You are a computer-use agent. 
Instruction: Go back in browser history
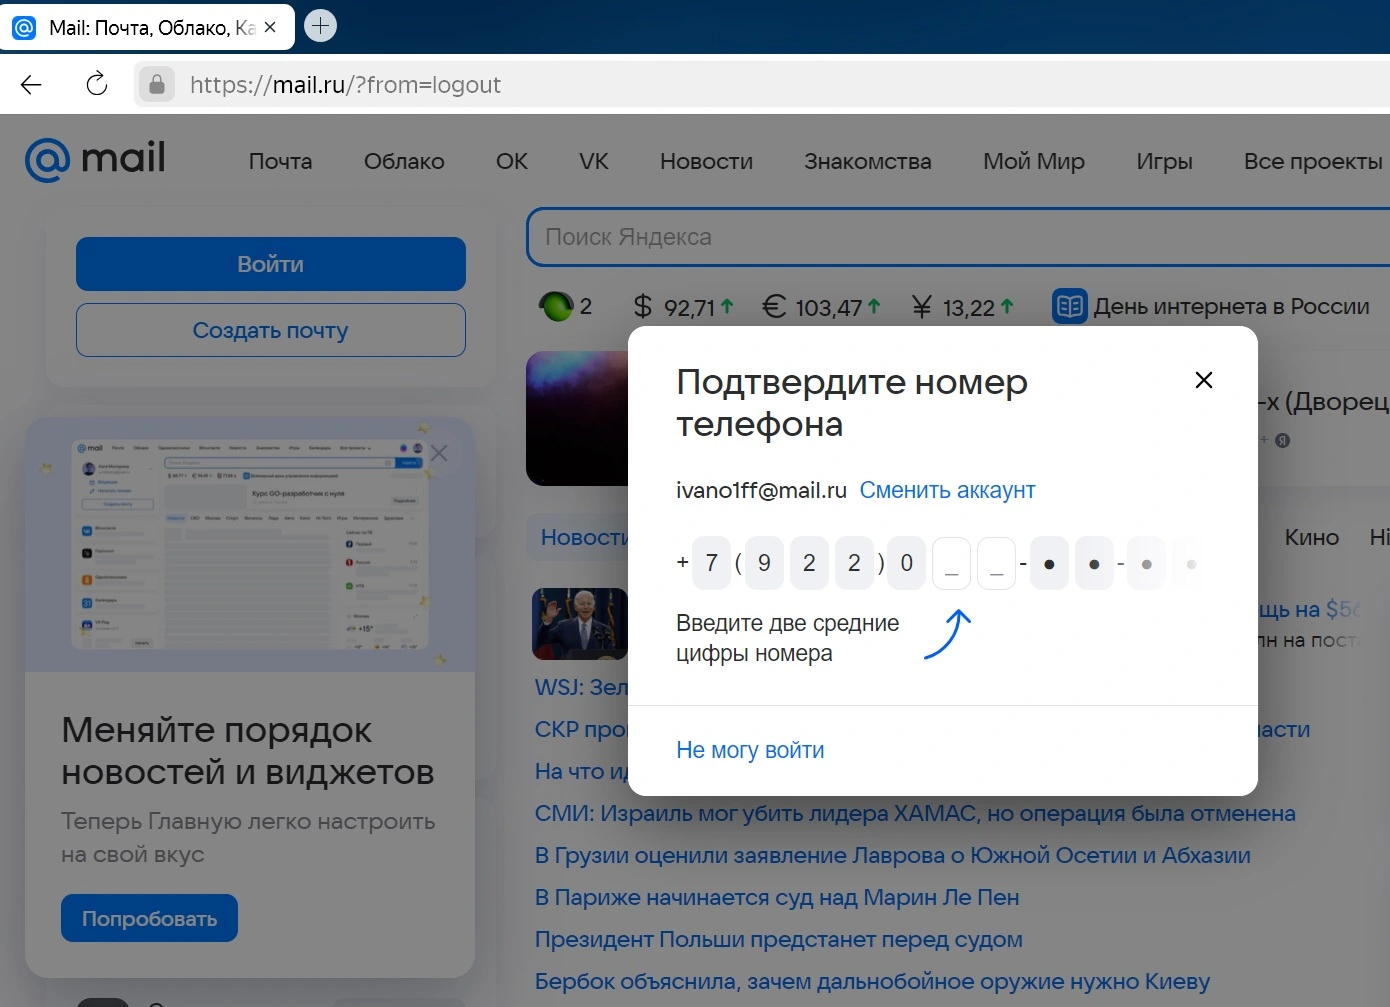[x=31, y=85]
